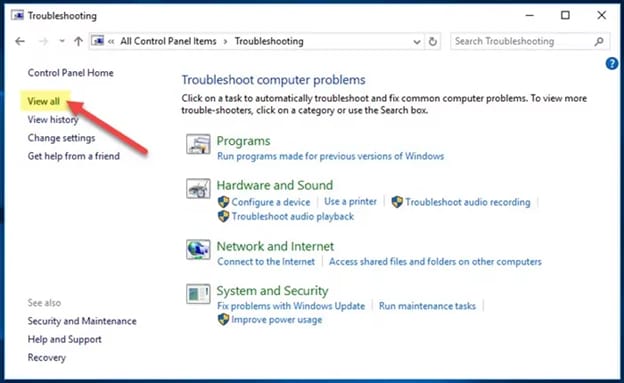
Task: Open Change settings
Action: [x=61, y=138]
